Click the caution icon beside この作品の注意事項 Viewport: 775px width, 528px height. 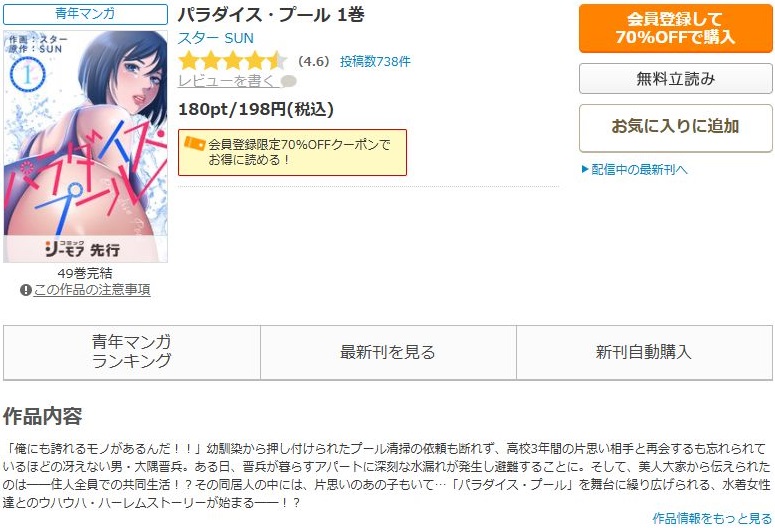26,290
